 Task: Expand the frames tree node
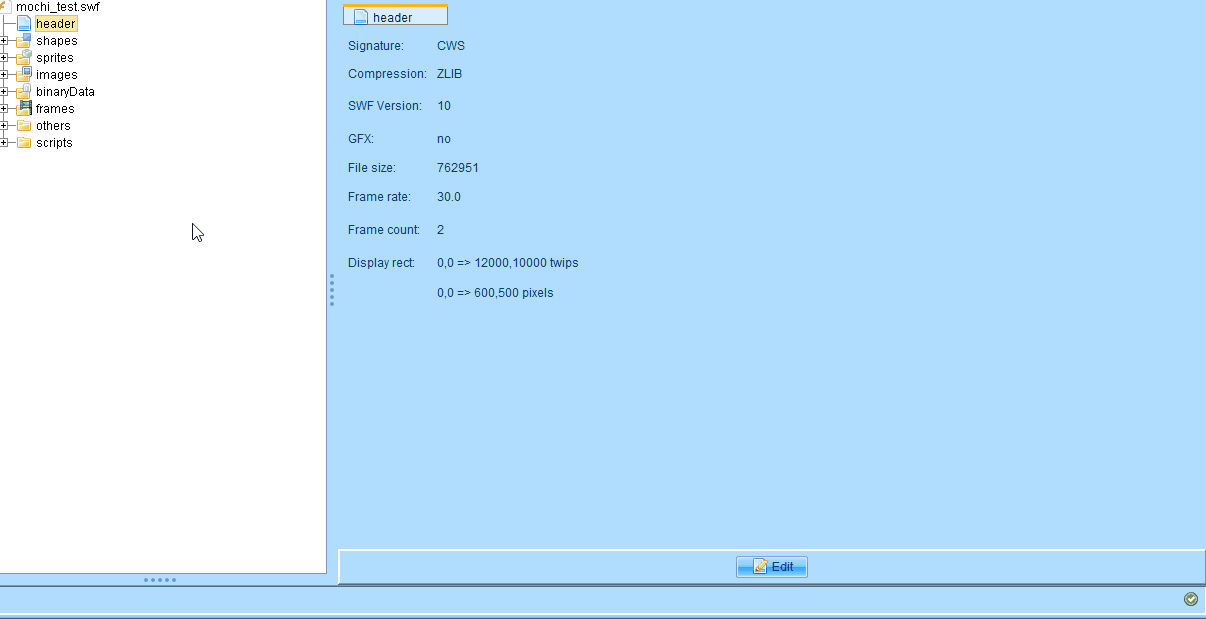4,109
